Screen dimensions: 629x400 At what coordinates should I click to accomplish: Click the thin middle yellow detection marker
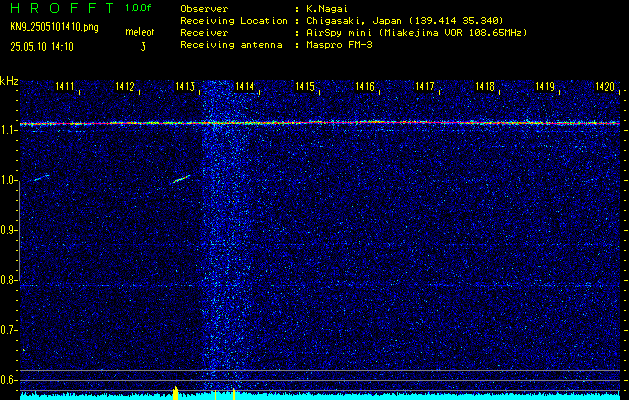pos(215,395)
